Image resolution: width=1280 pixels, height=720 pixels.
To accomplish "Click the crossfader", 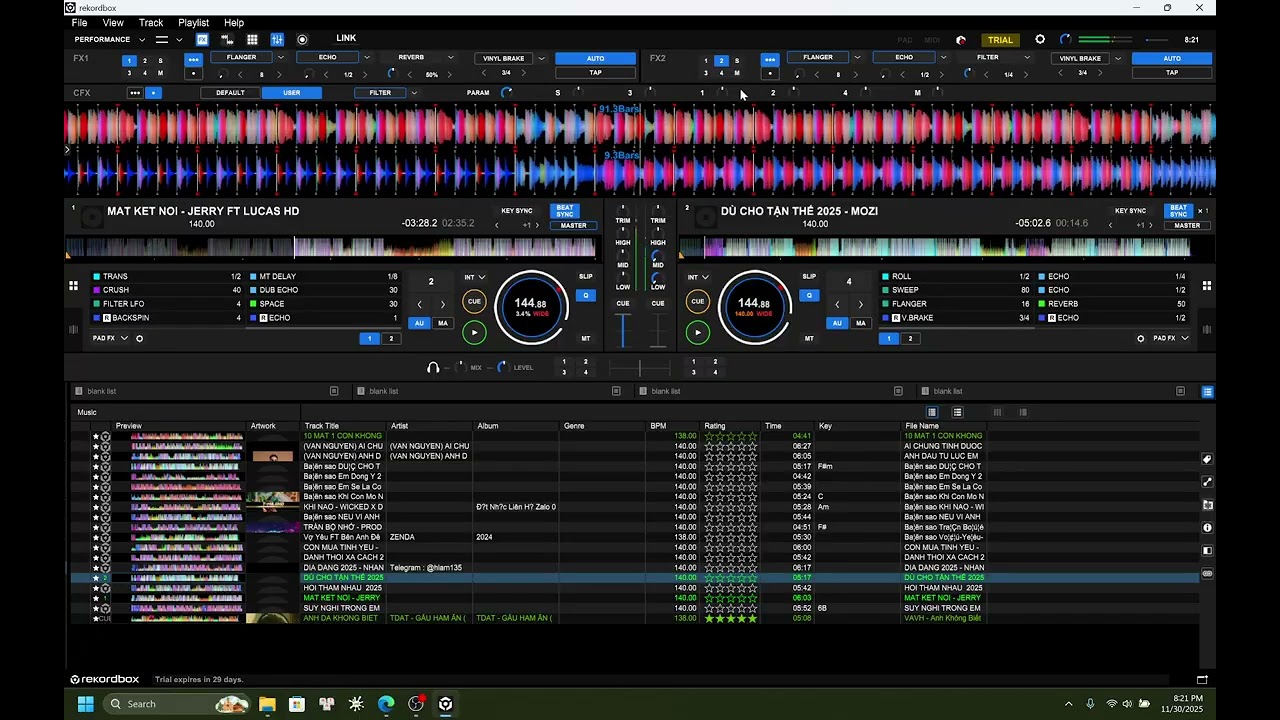I will [x=640, y=368].
